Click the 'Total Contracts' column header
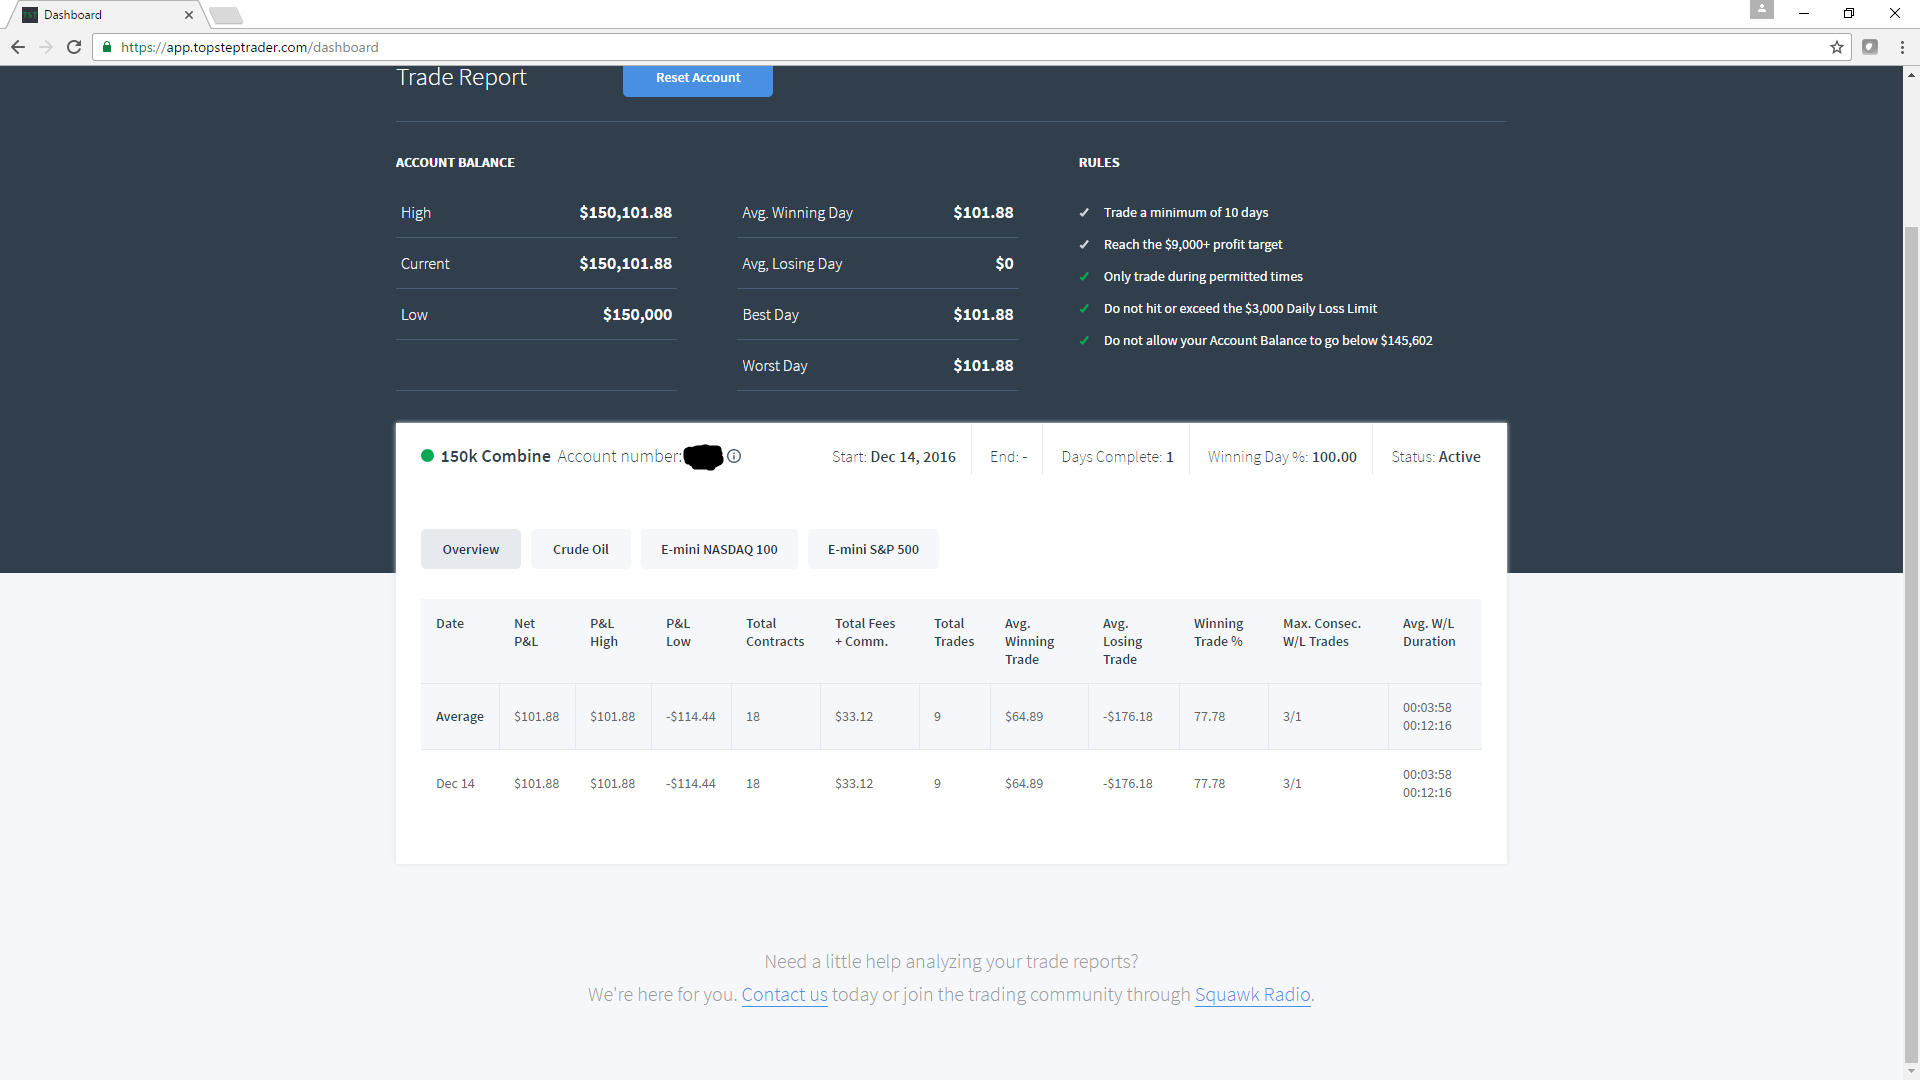This screenshot has height=1080, width=1920. point(775,633)
